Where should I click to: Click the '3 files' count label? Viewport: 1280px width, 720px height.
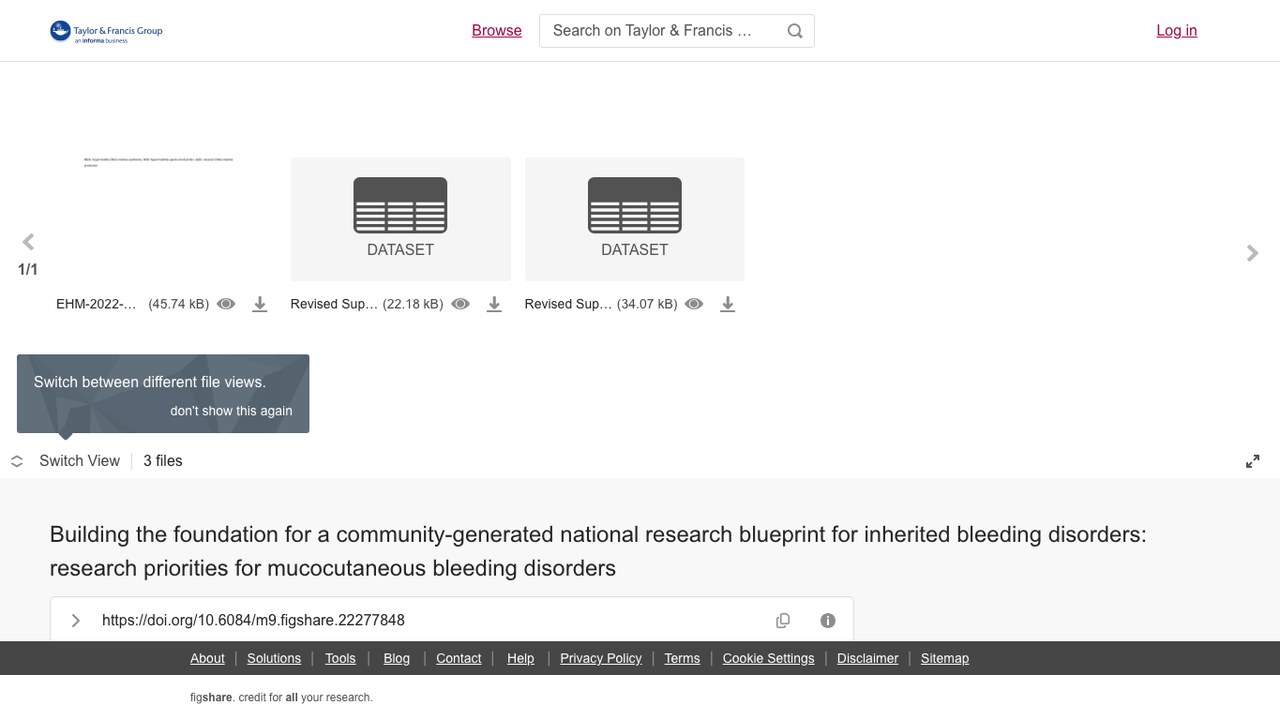[x=163, y=461]
